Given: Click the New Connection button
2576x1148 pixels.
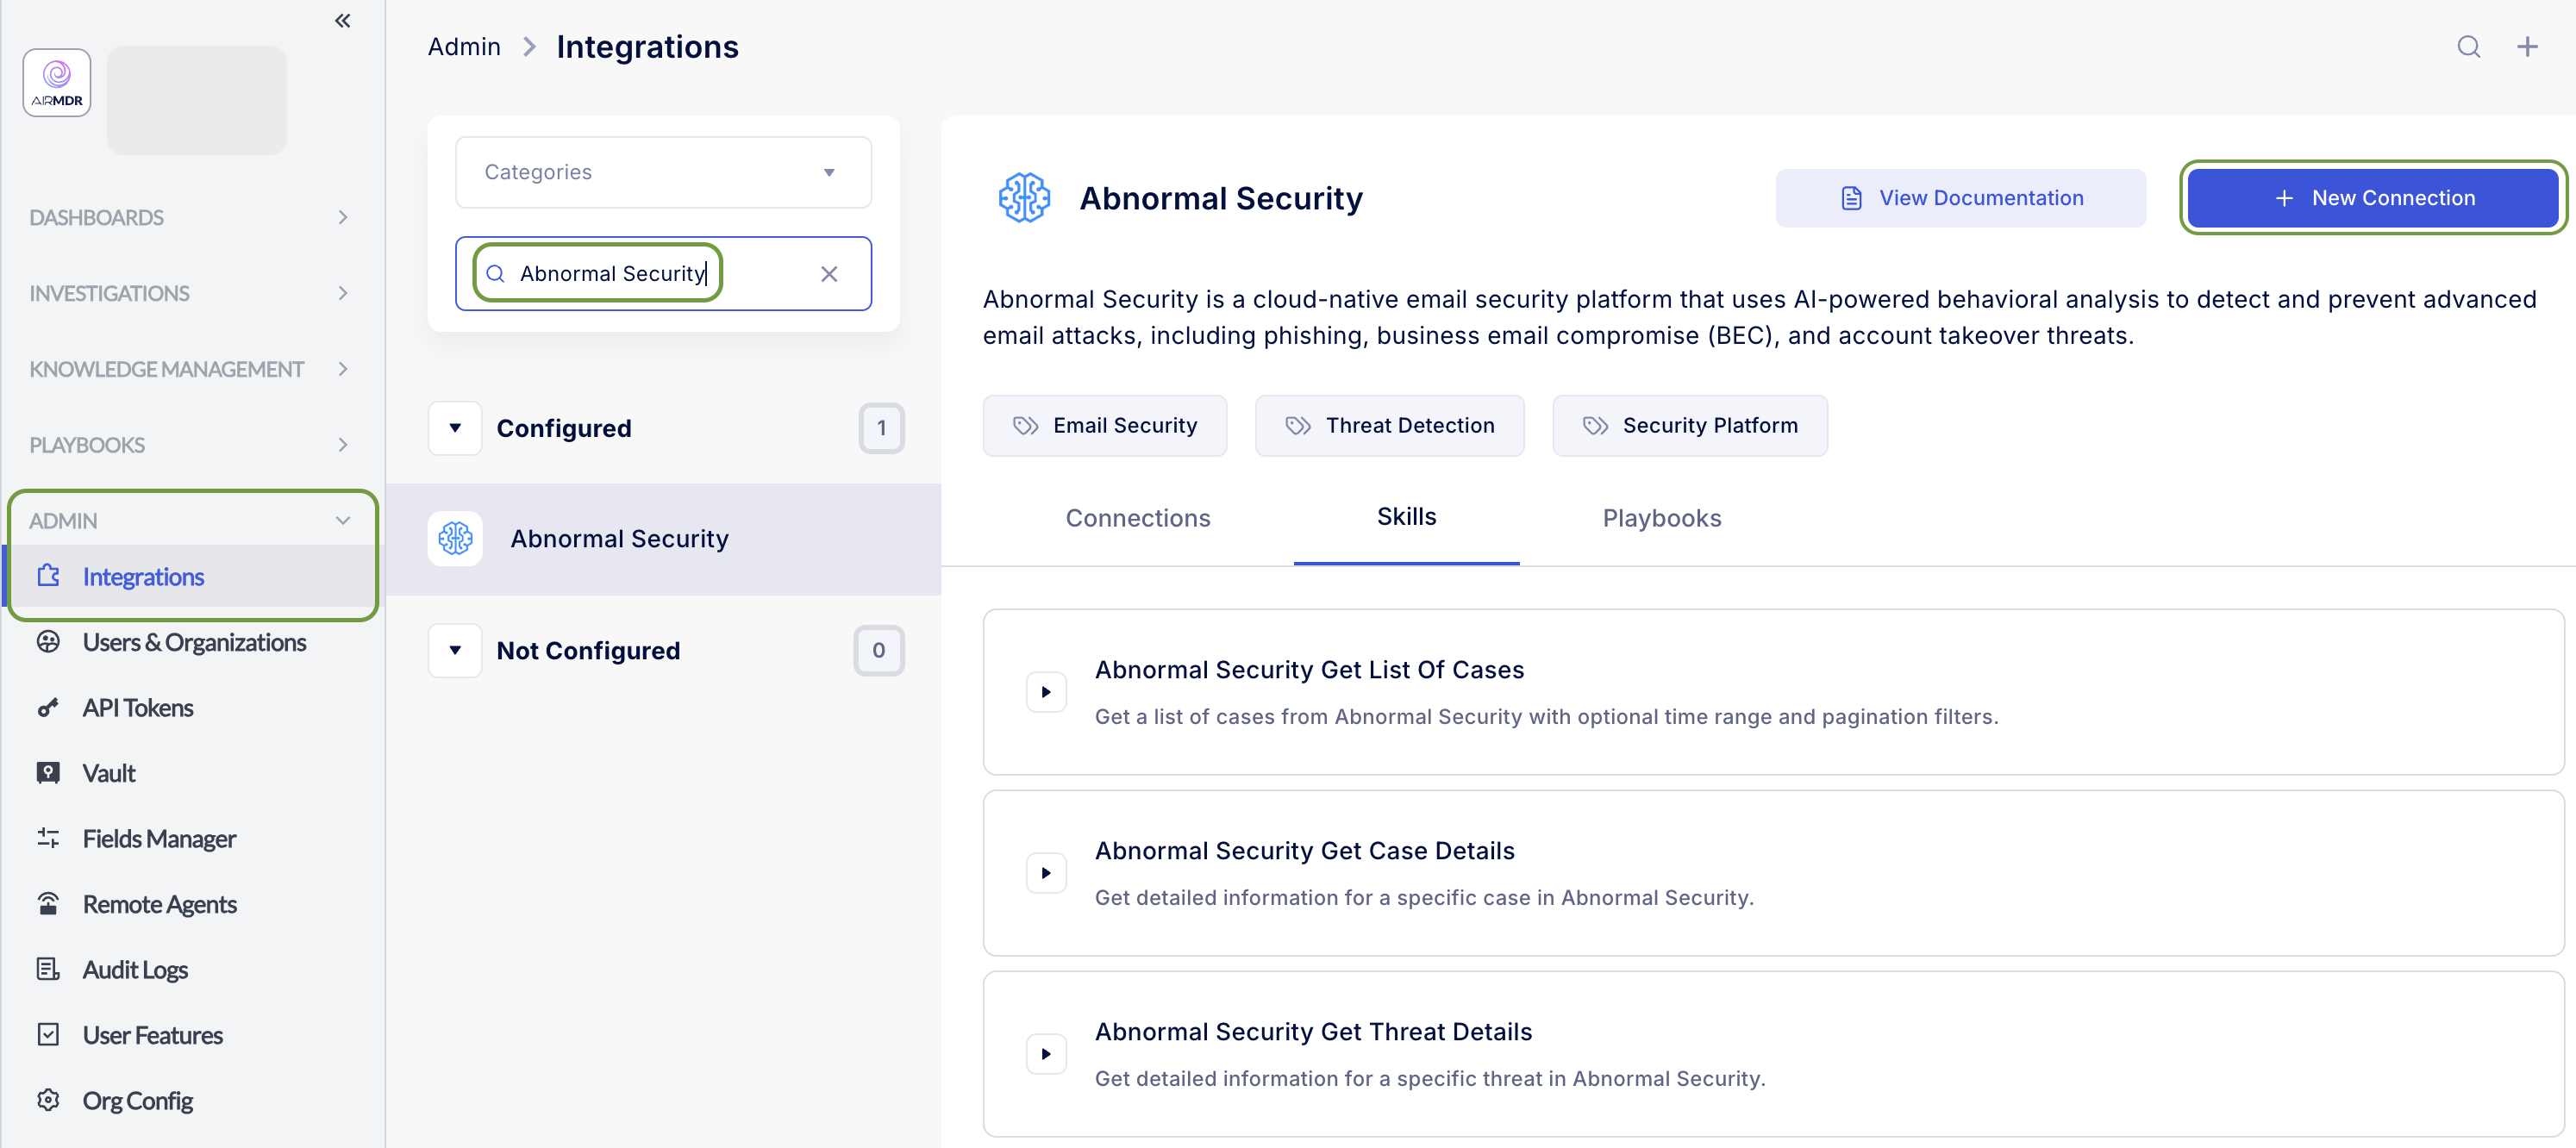Looking at the screenshot, I should coord(2372,198).
